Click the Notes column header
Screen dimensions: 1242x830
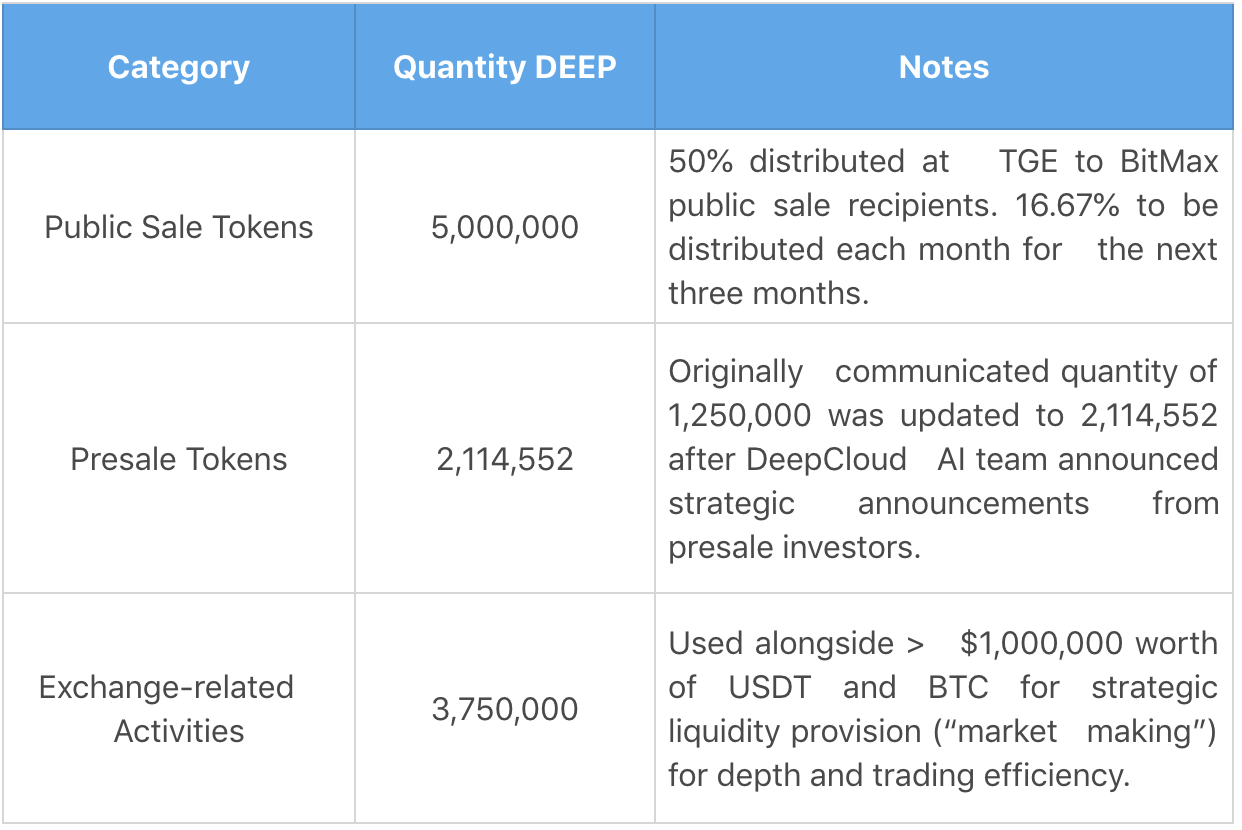click(x=944, y=68)
